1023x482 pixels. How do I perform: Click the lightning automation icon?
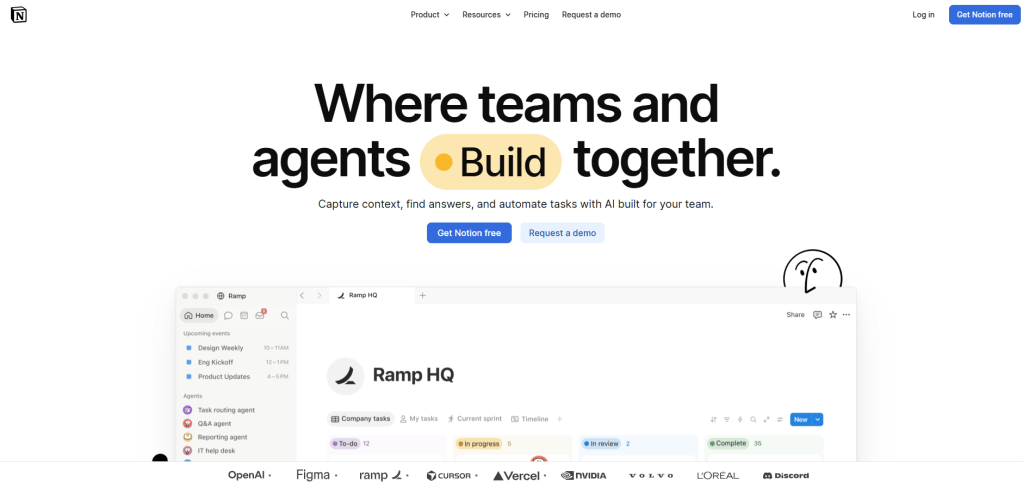click(x=740, y=419)
